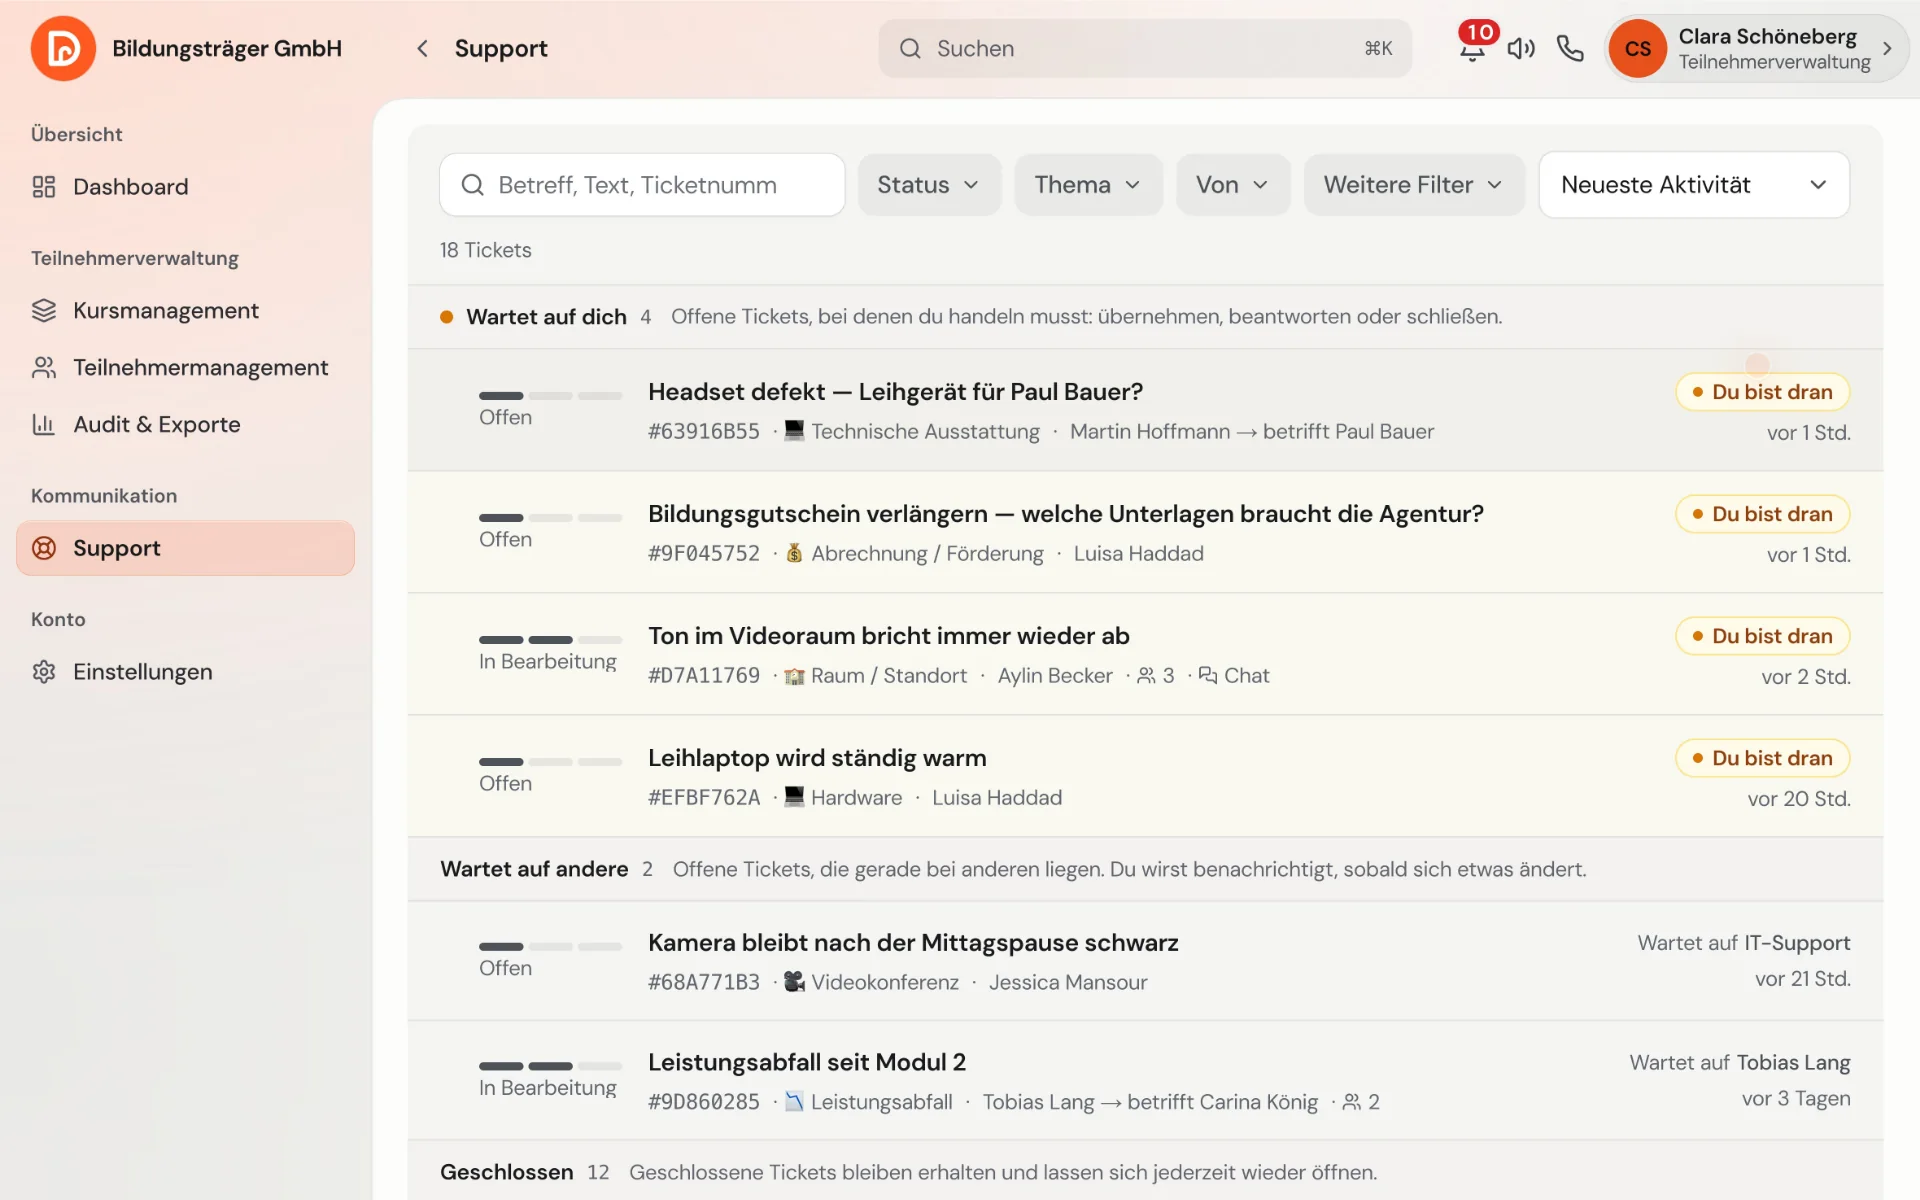The height and width of the screenshot is (1200, 1920).
Task: Open the Status filter dropdown
Action: 929,185
